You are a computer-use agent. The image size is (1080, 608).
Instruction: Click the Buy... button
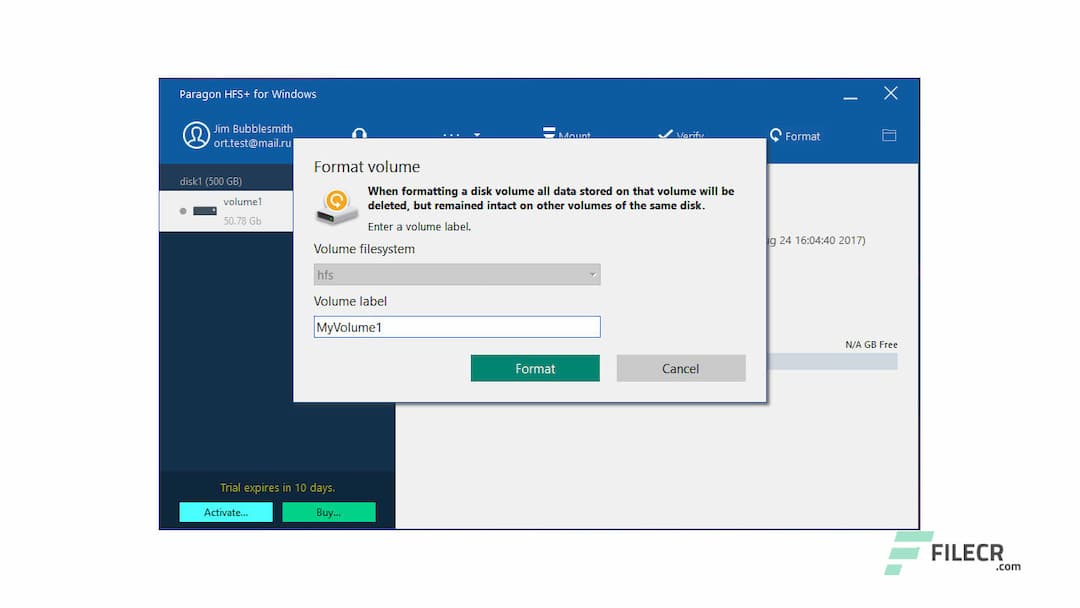[329, 511]
